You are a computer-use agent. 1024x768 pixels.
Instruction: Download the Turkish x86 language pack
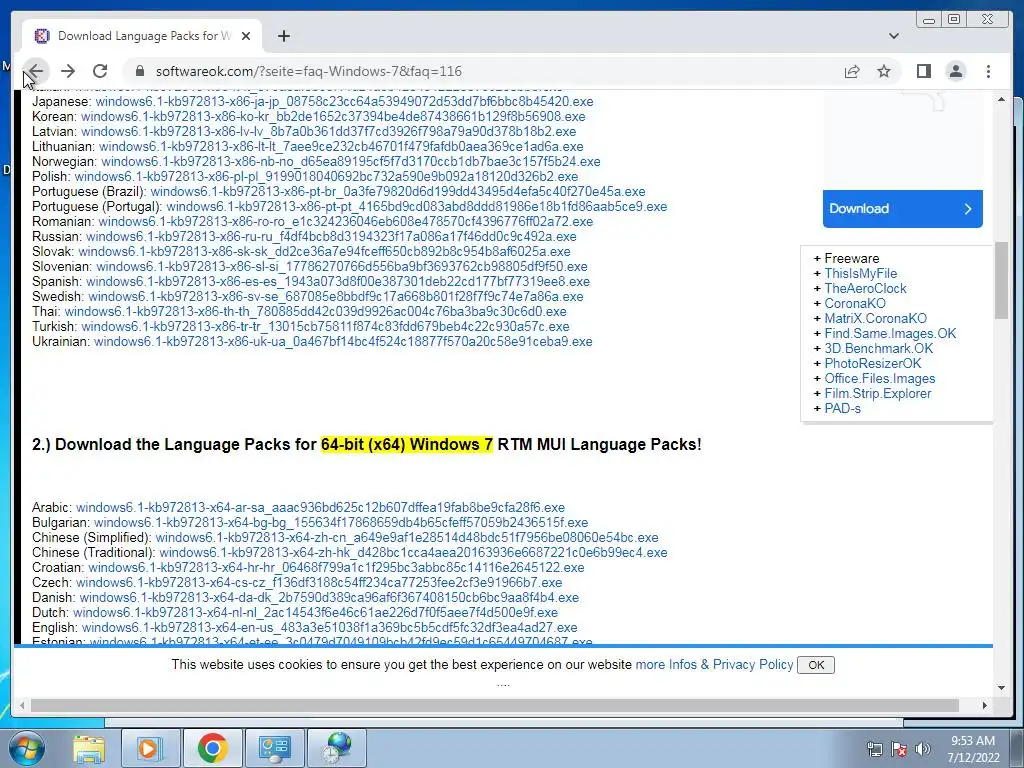click(325, 327)
